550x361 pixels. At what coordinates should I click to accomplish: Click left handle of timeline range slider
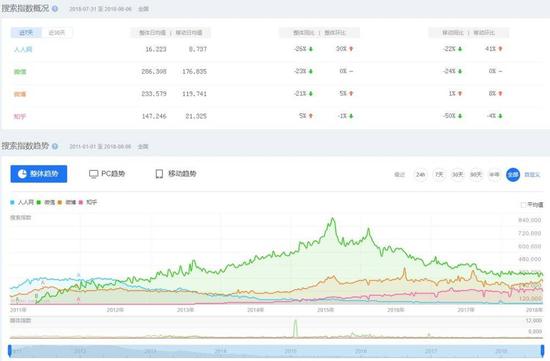tap(10, 351)
